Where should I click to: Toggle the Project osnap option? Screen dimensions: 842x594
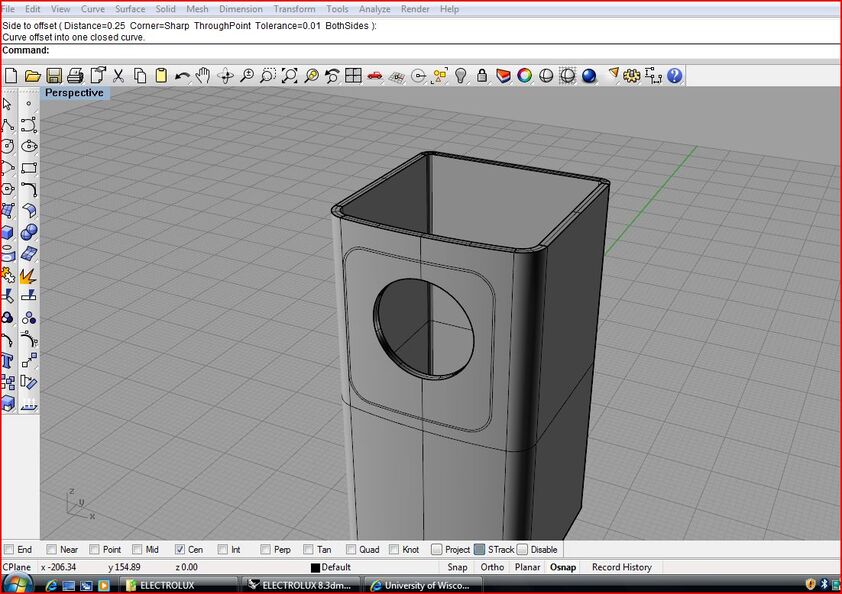click(x=437, y=549)
